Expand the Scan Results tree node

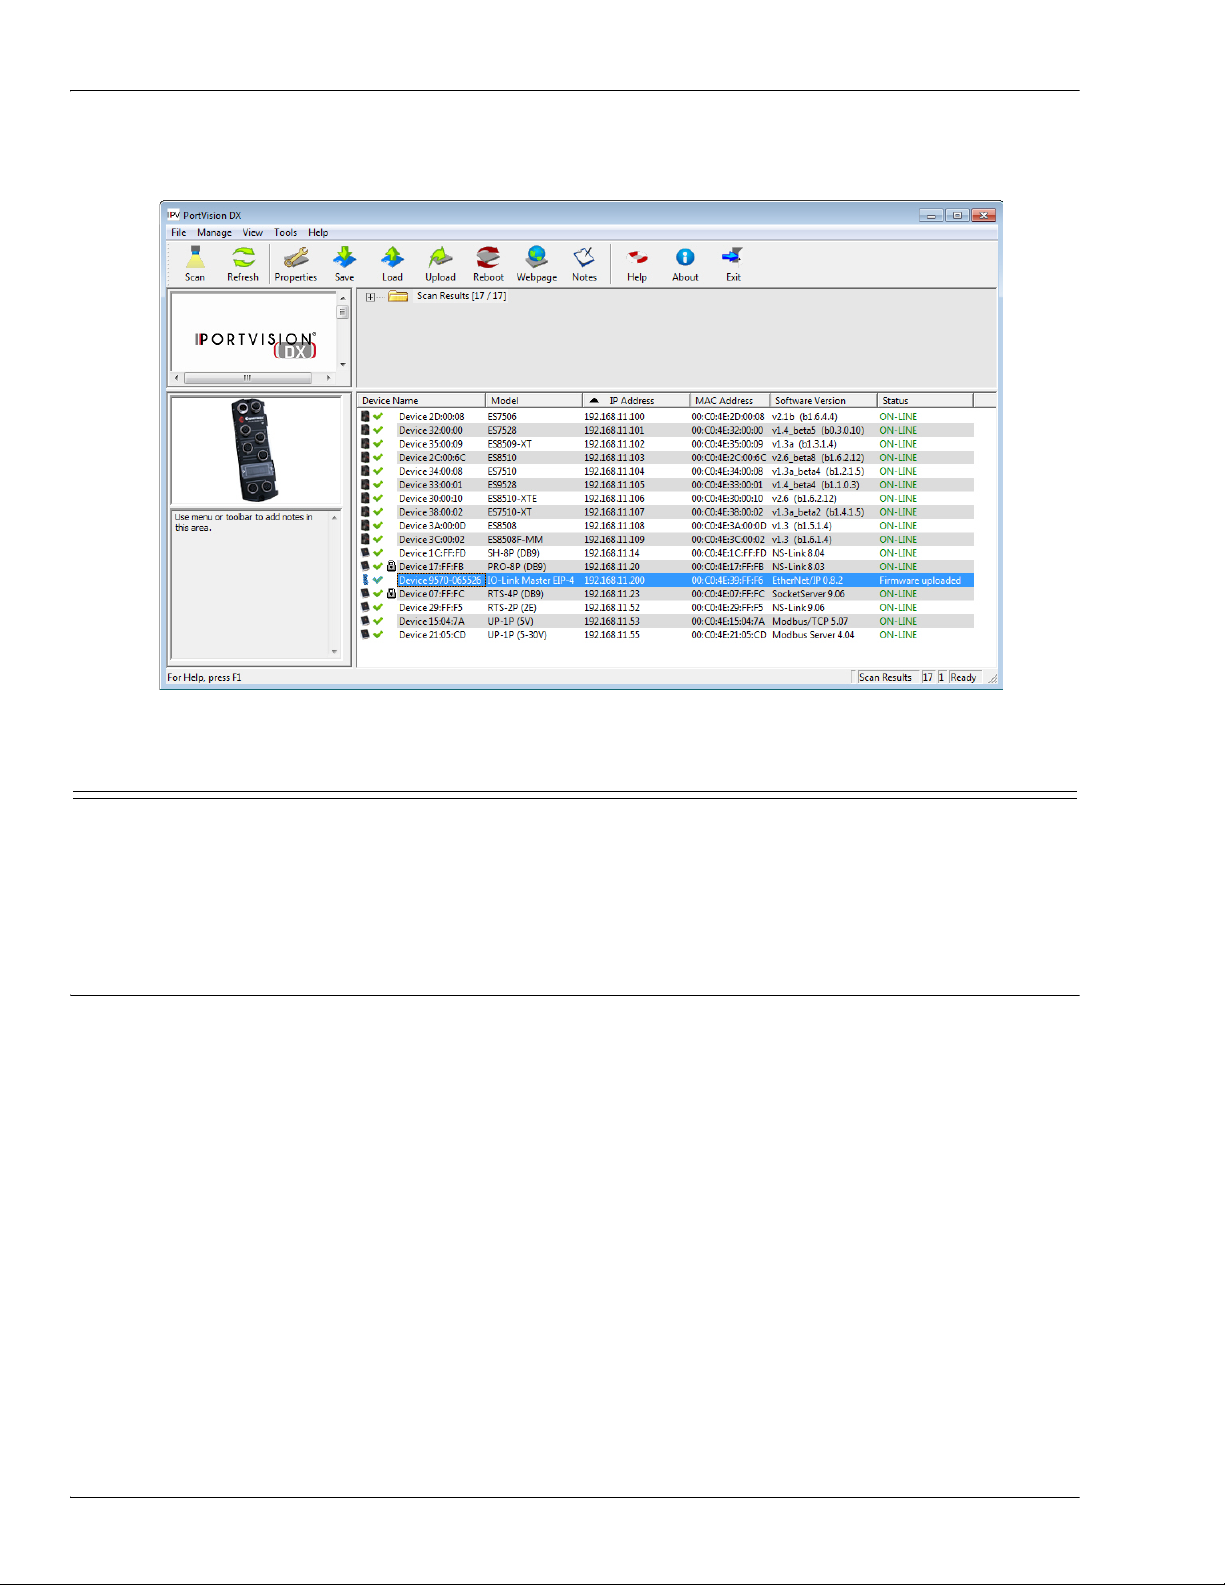pyautogui.click(x=370, y=297)
